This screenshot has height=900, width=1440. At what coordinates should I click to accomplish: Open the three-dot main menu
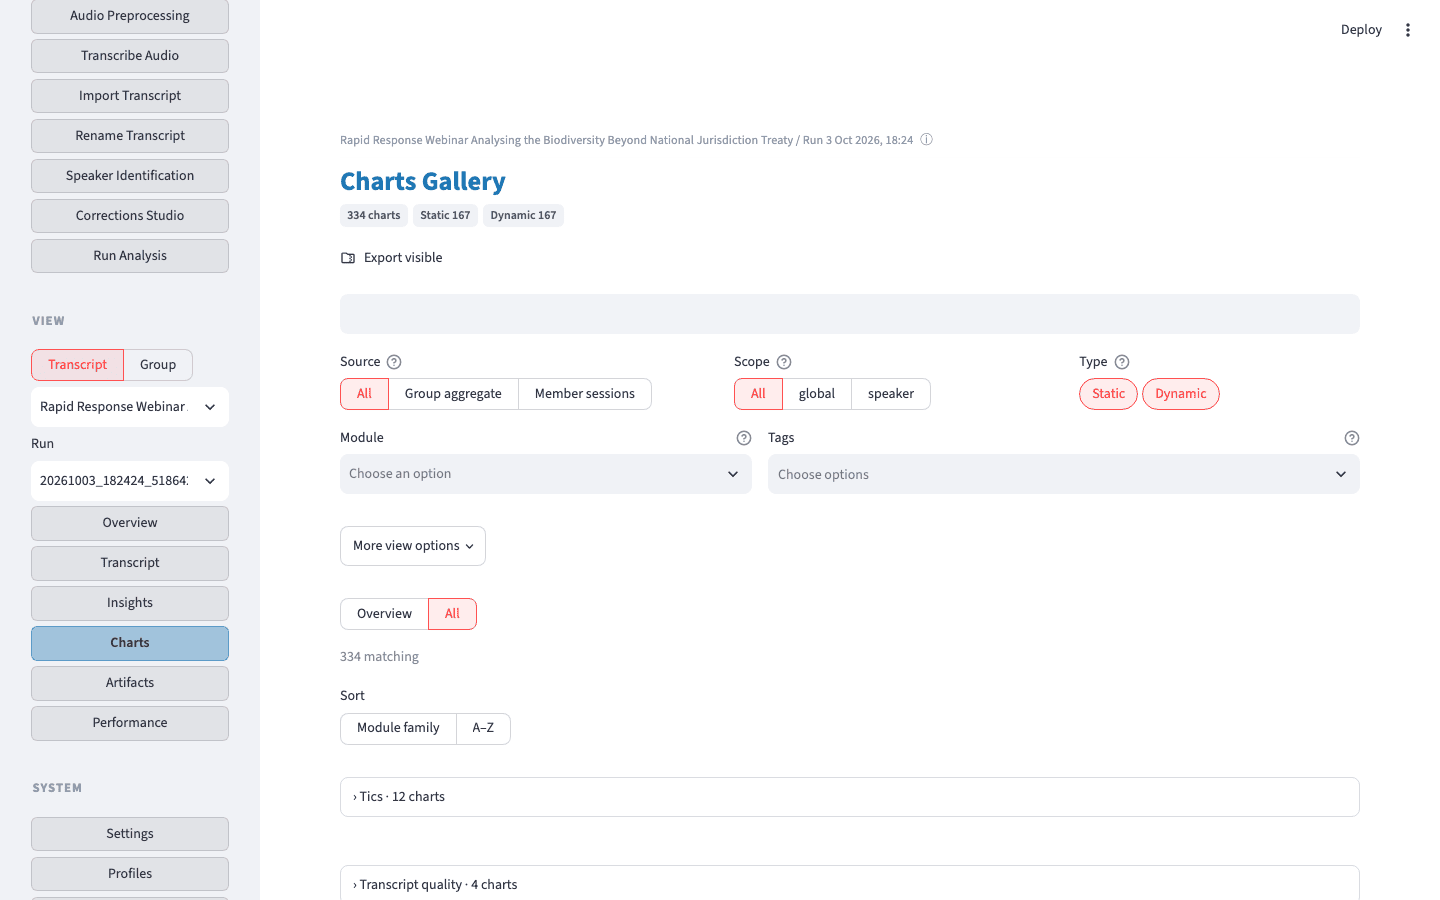(x=1407, y=30)
